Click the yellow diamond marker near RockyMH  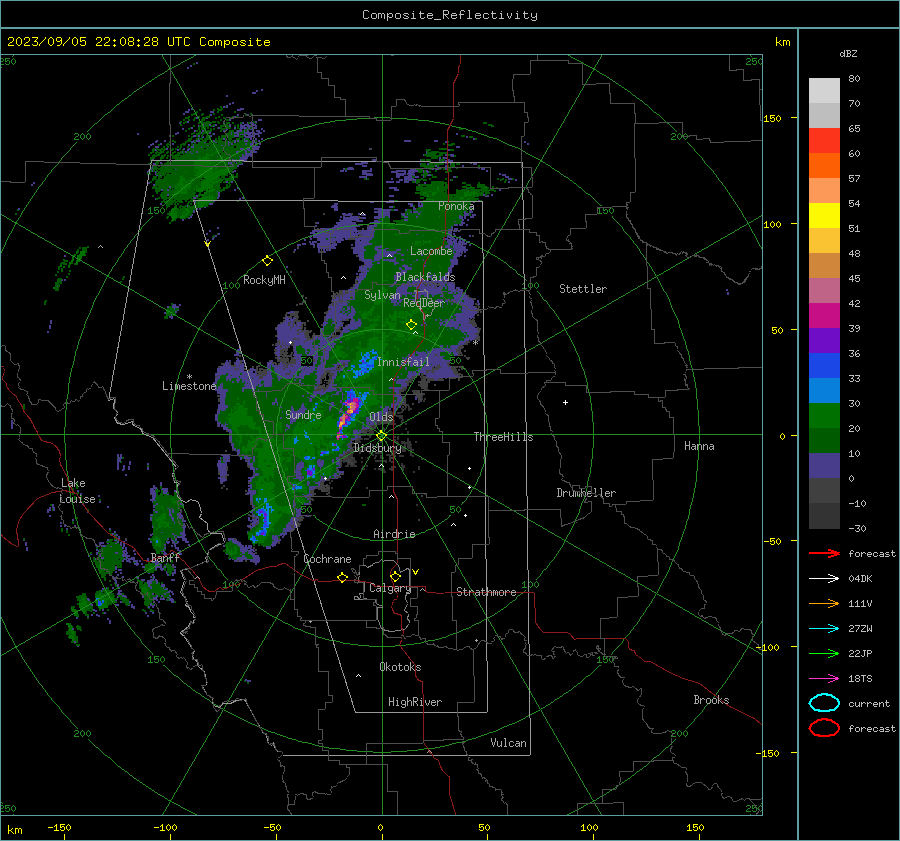coord(267,261)
